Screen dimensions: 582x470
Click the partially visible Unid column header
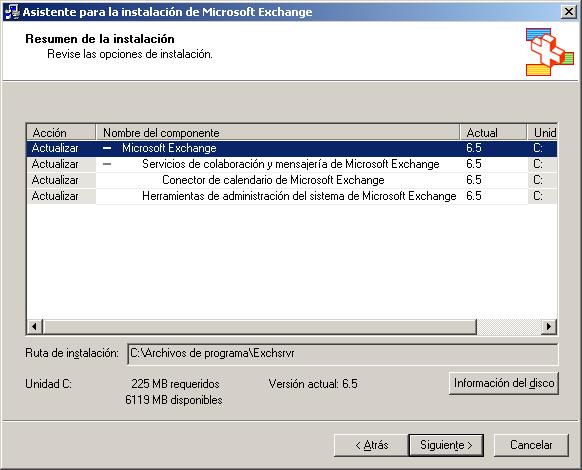542,132
